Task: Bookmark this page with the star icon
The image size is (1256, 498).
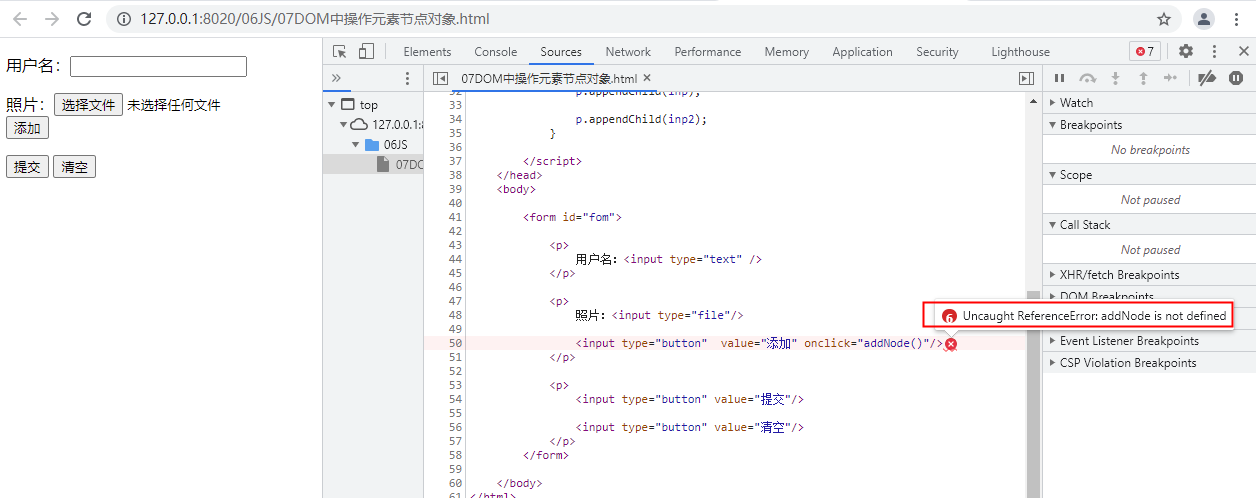Action: pyautogui.click(x=1164, y=19)
